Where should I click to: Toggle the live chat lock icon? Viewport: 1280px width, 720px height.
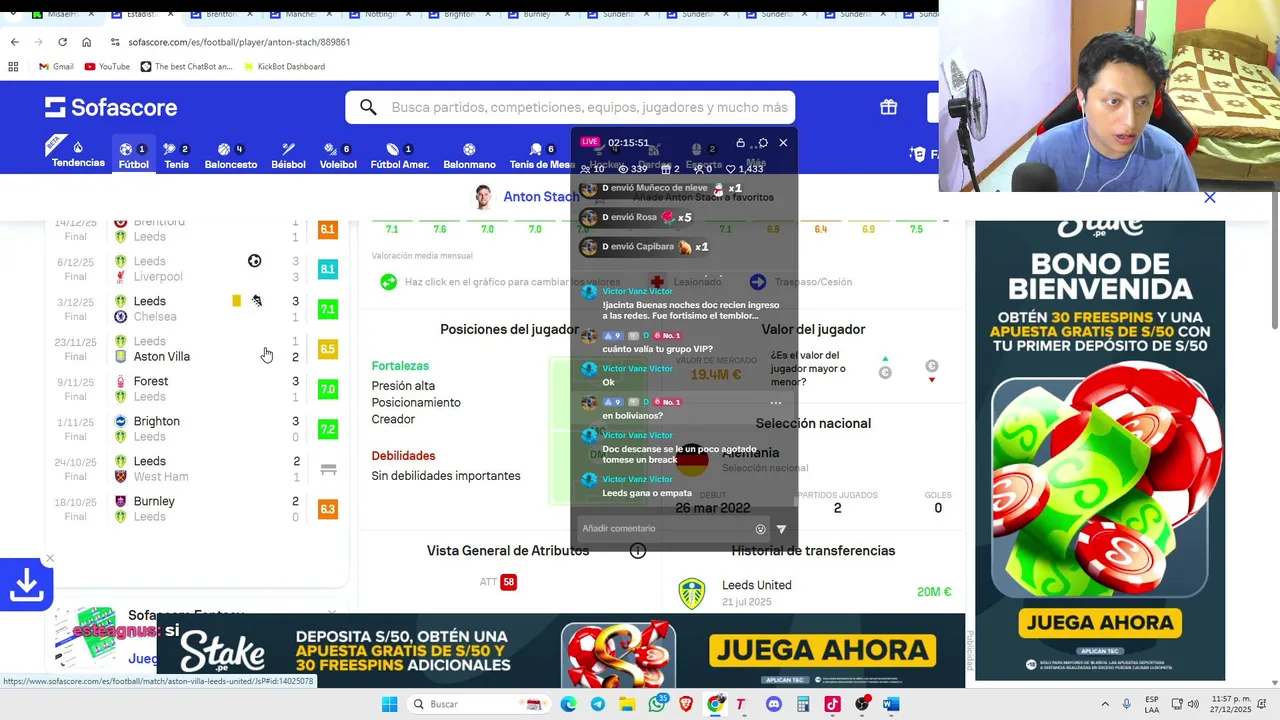(x=740, y=143)
